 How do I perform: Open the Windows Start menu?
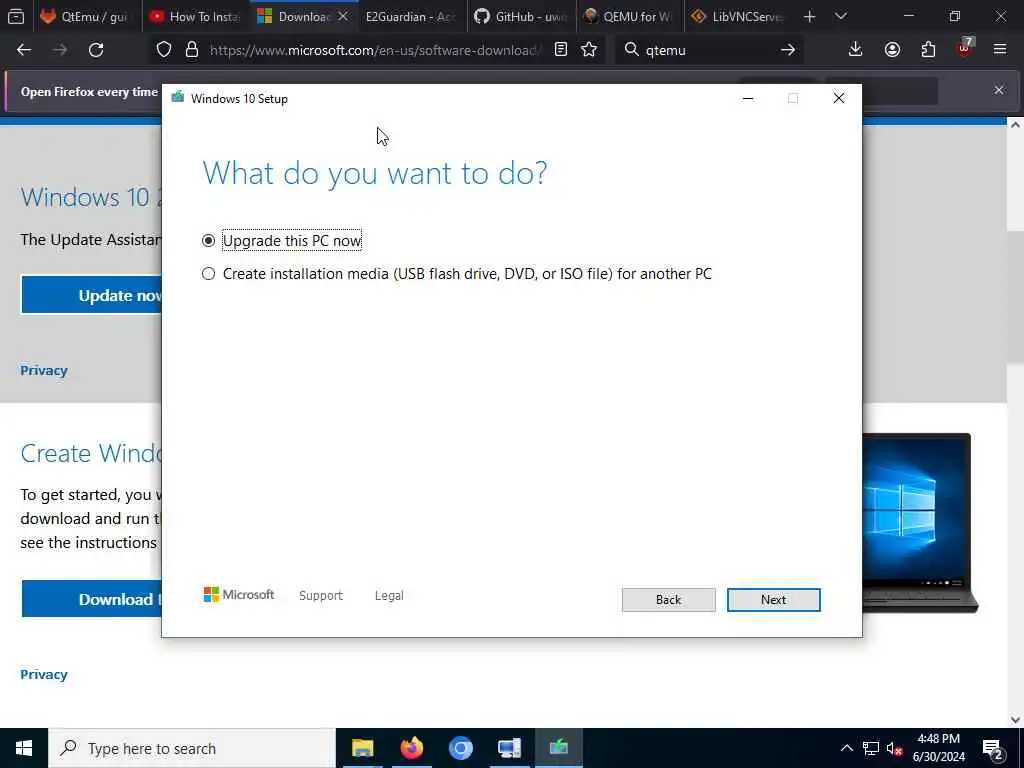(x=24, y=748)
